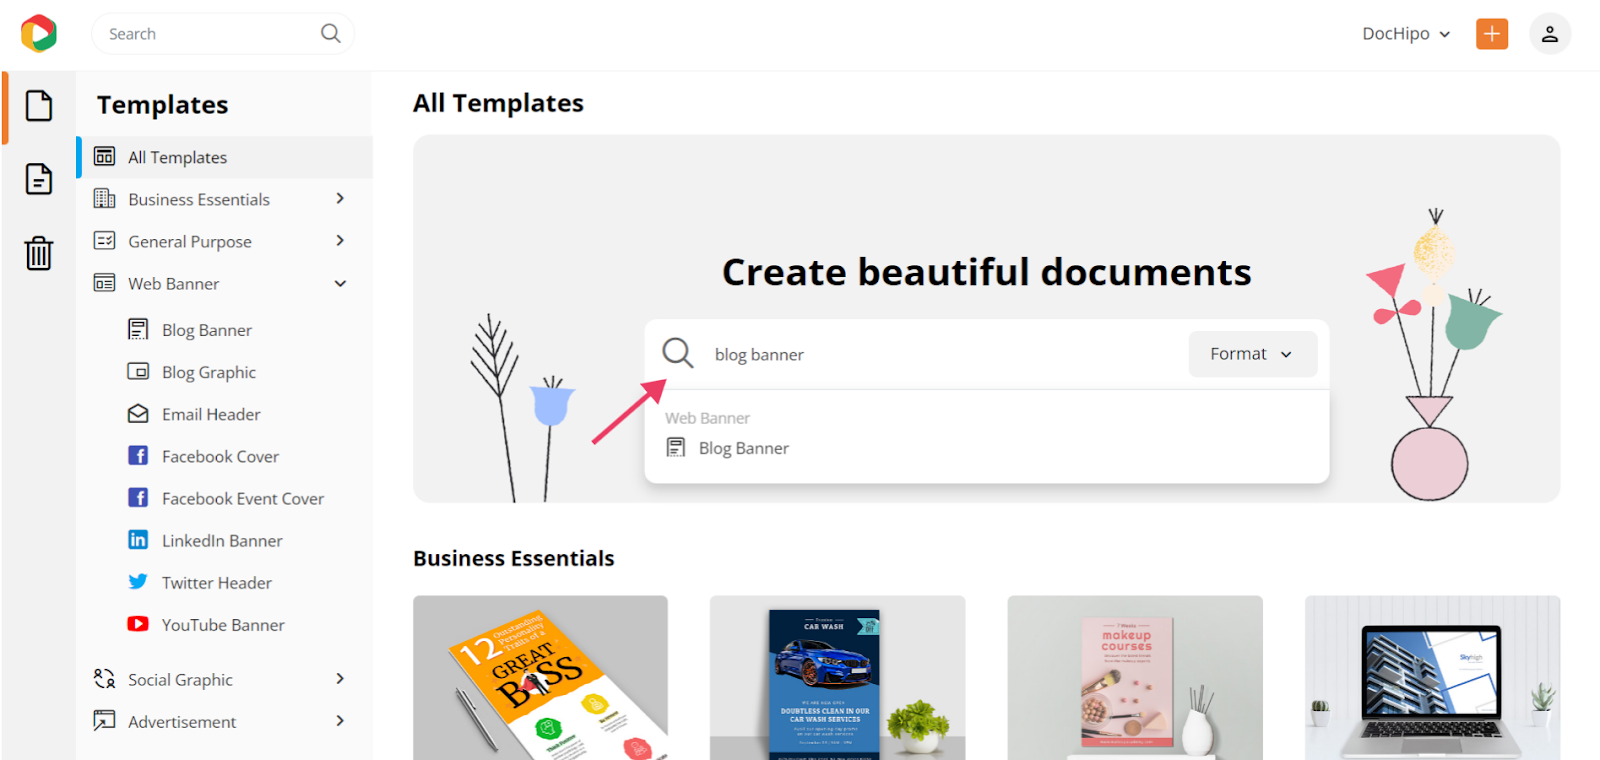Open the Format dropdown
Viewport: 1600px width, 760px height.
pyautogui.click(x=1252, y=354)
